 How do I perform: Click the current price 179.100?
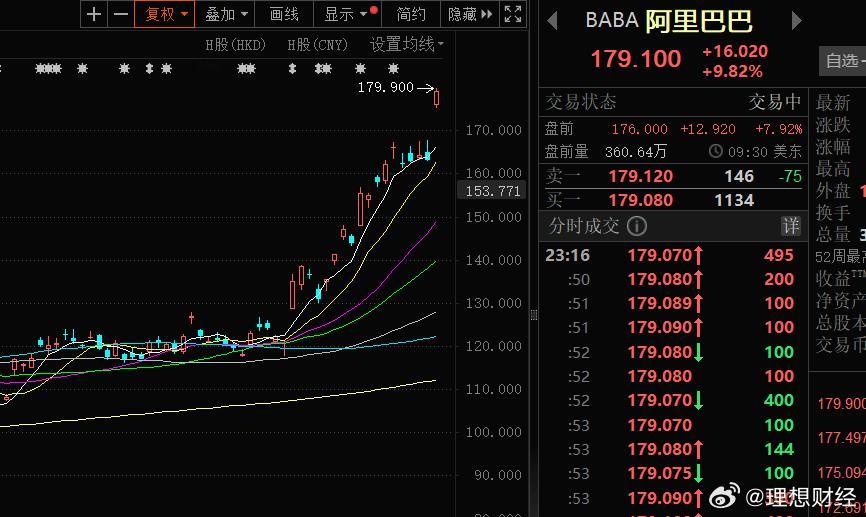click(636, 59)
